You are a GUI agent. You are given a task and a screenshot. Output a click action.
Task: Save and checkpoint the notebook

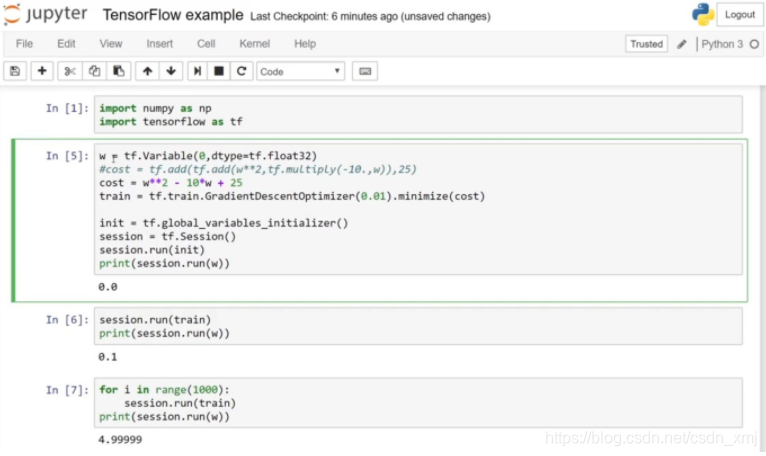[x=15, y=71]
